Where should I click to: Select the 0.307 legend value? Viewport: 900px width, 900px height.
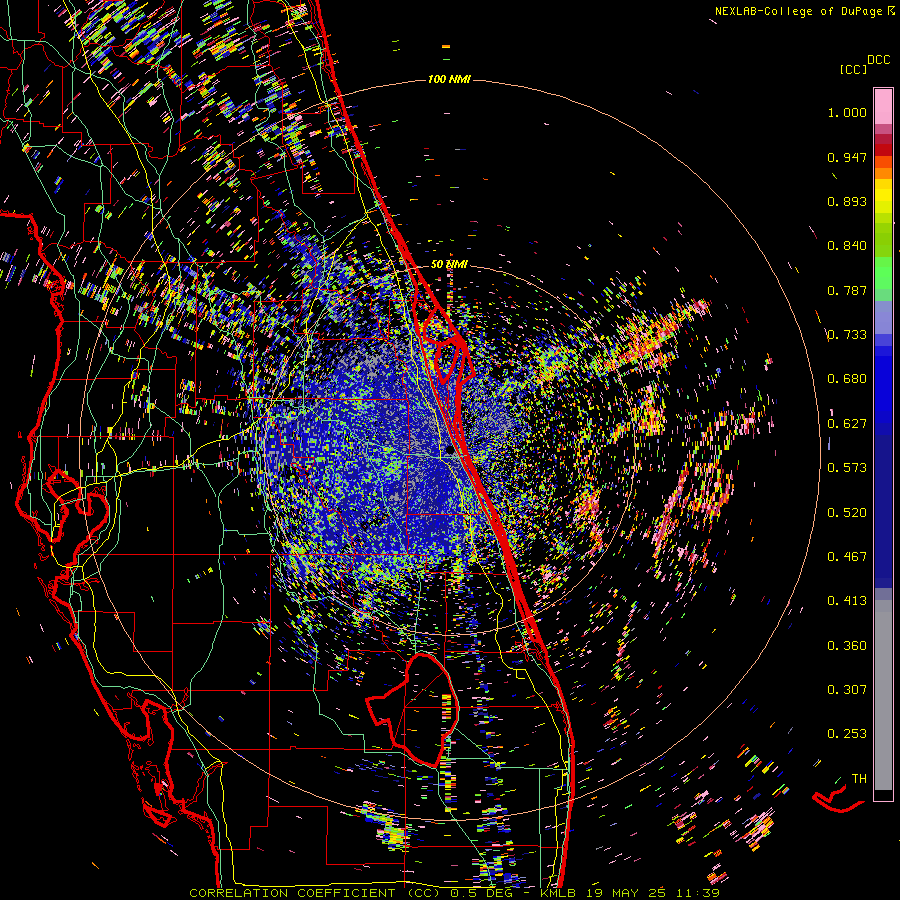tap(847, 690)
